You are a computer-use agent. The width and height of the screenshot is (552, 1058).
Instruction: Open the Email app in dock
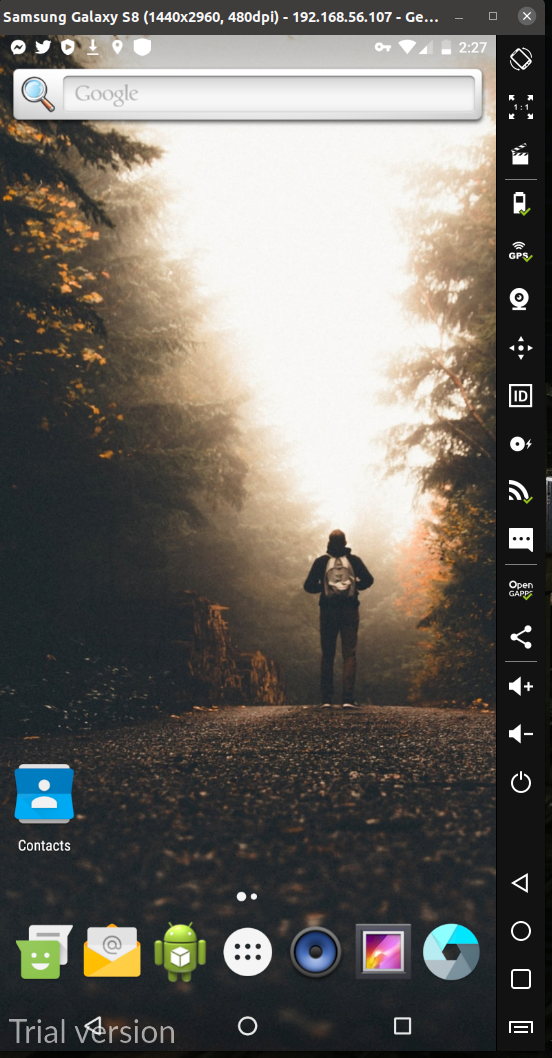pyautogui.click(x=112, y=951)
